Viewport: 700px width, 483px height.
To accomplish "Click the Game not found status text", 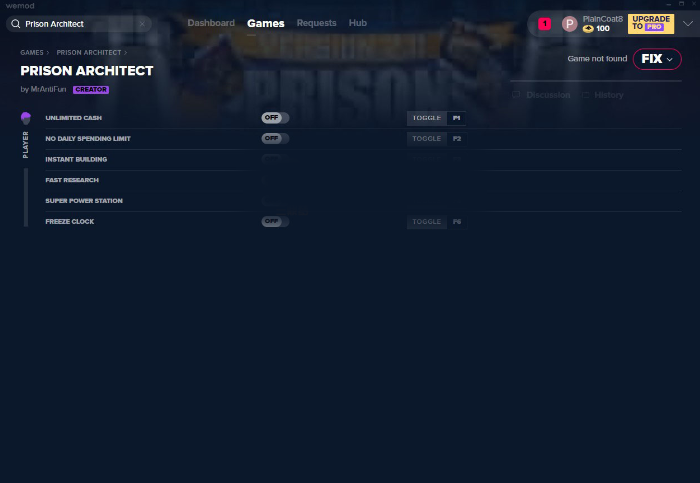I will point(597,58).
